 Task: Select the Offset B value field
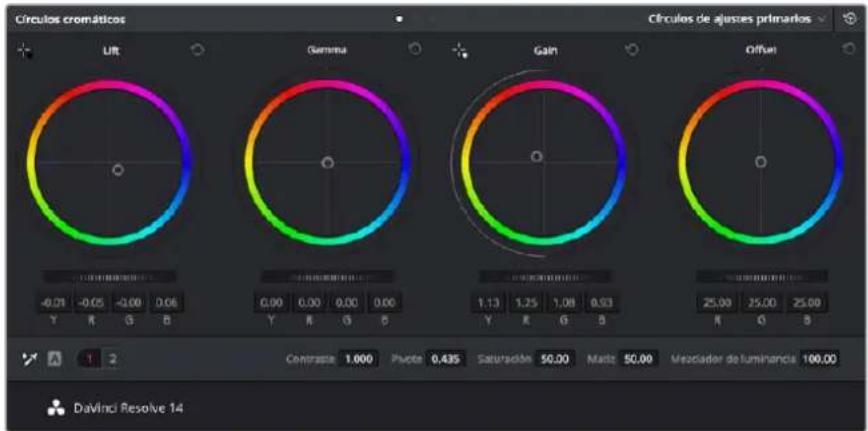click(x=809, y=303)
